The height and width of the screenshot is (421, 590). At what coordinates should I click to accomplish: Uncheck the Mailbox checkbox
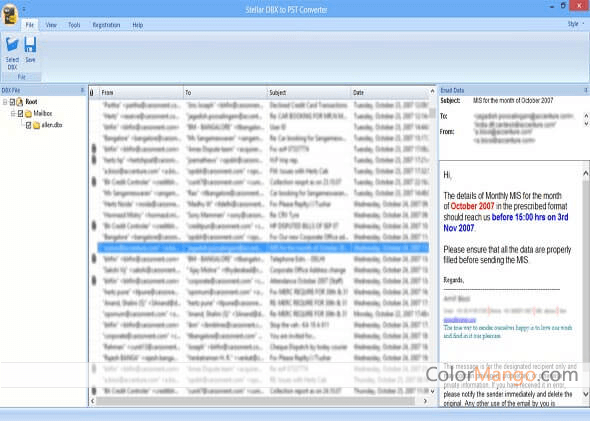coord(21,113)
